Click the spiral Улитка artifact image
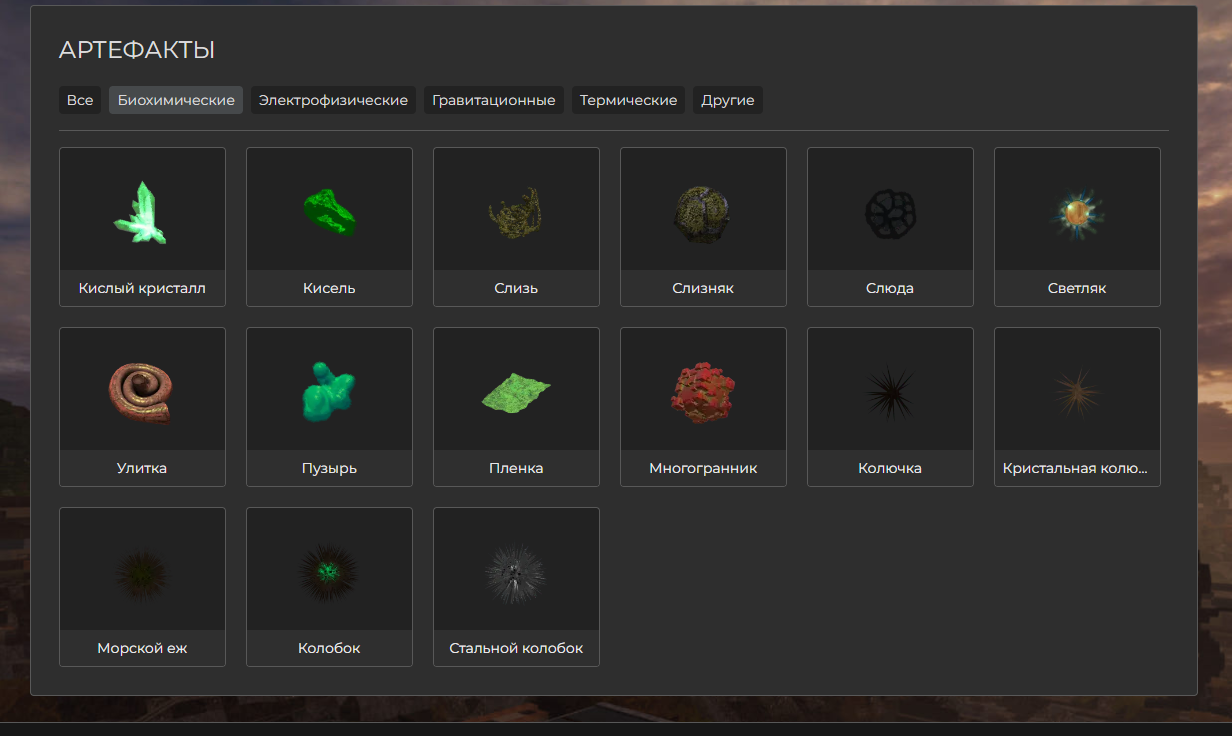The height and width of the screenshot is (736, 1232). [142, 392]
